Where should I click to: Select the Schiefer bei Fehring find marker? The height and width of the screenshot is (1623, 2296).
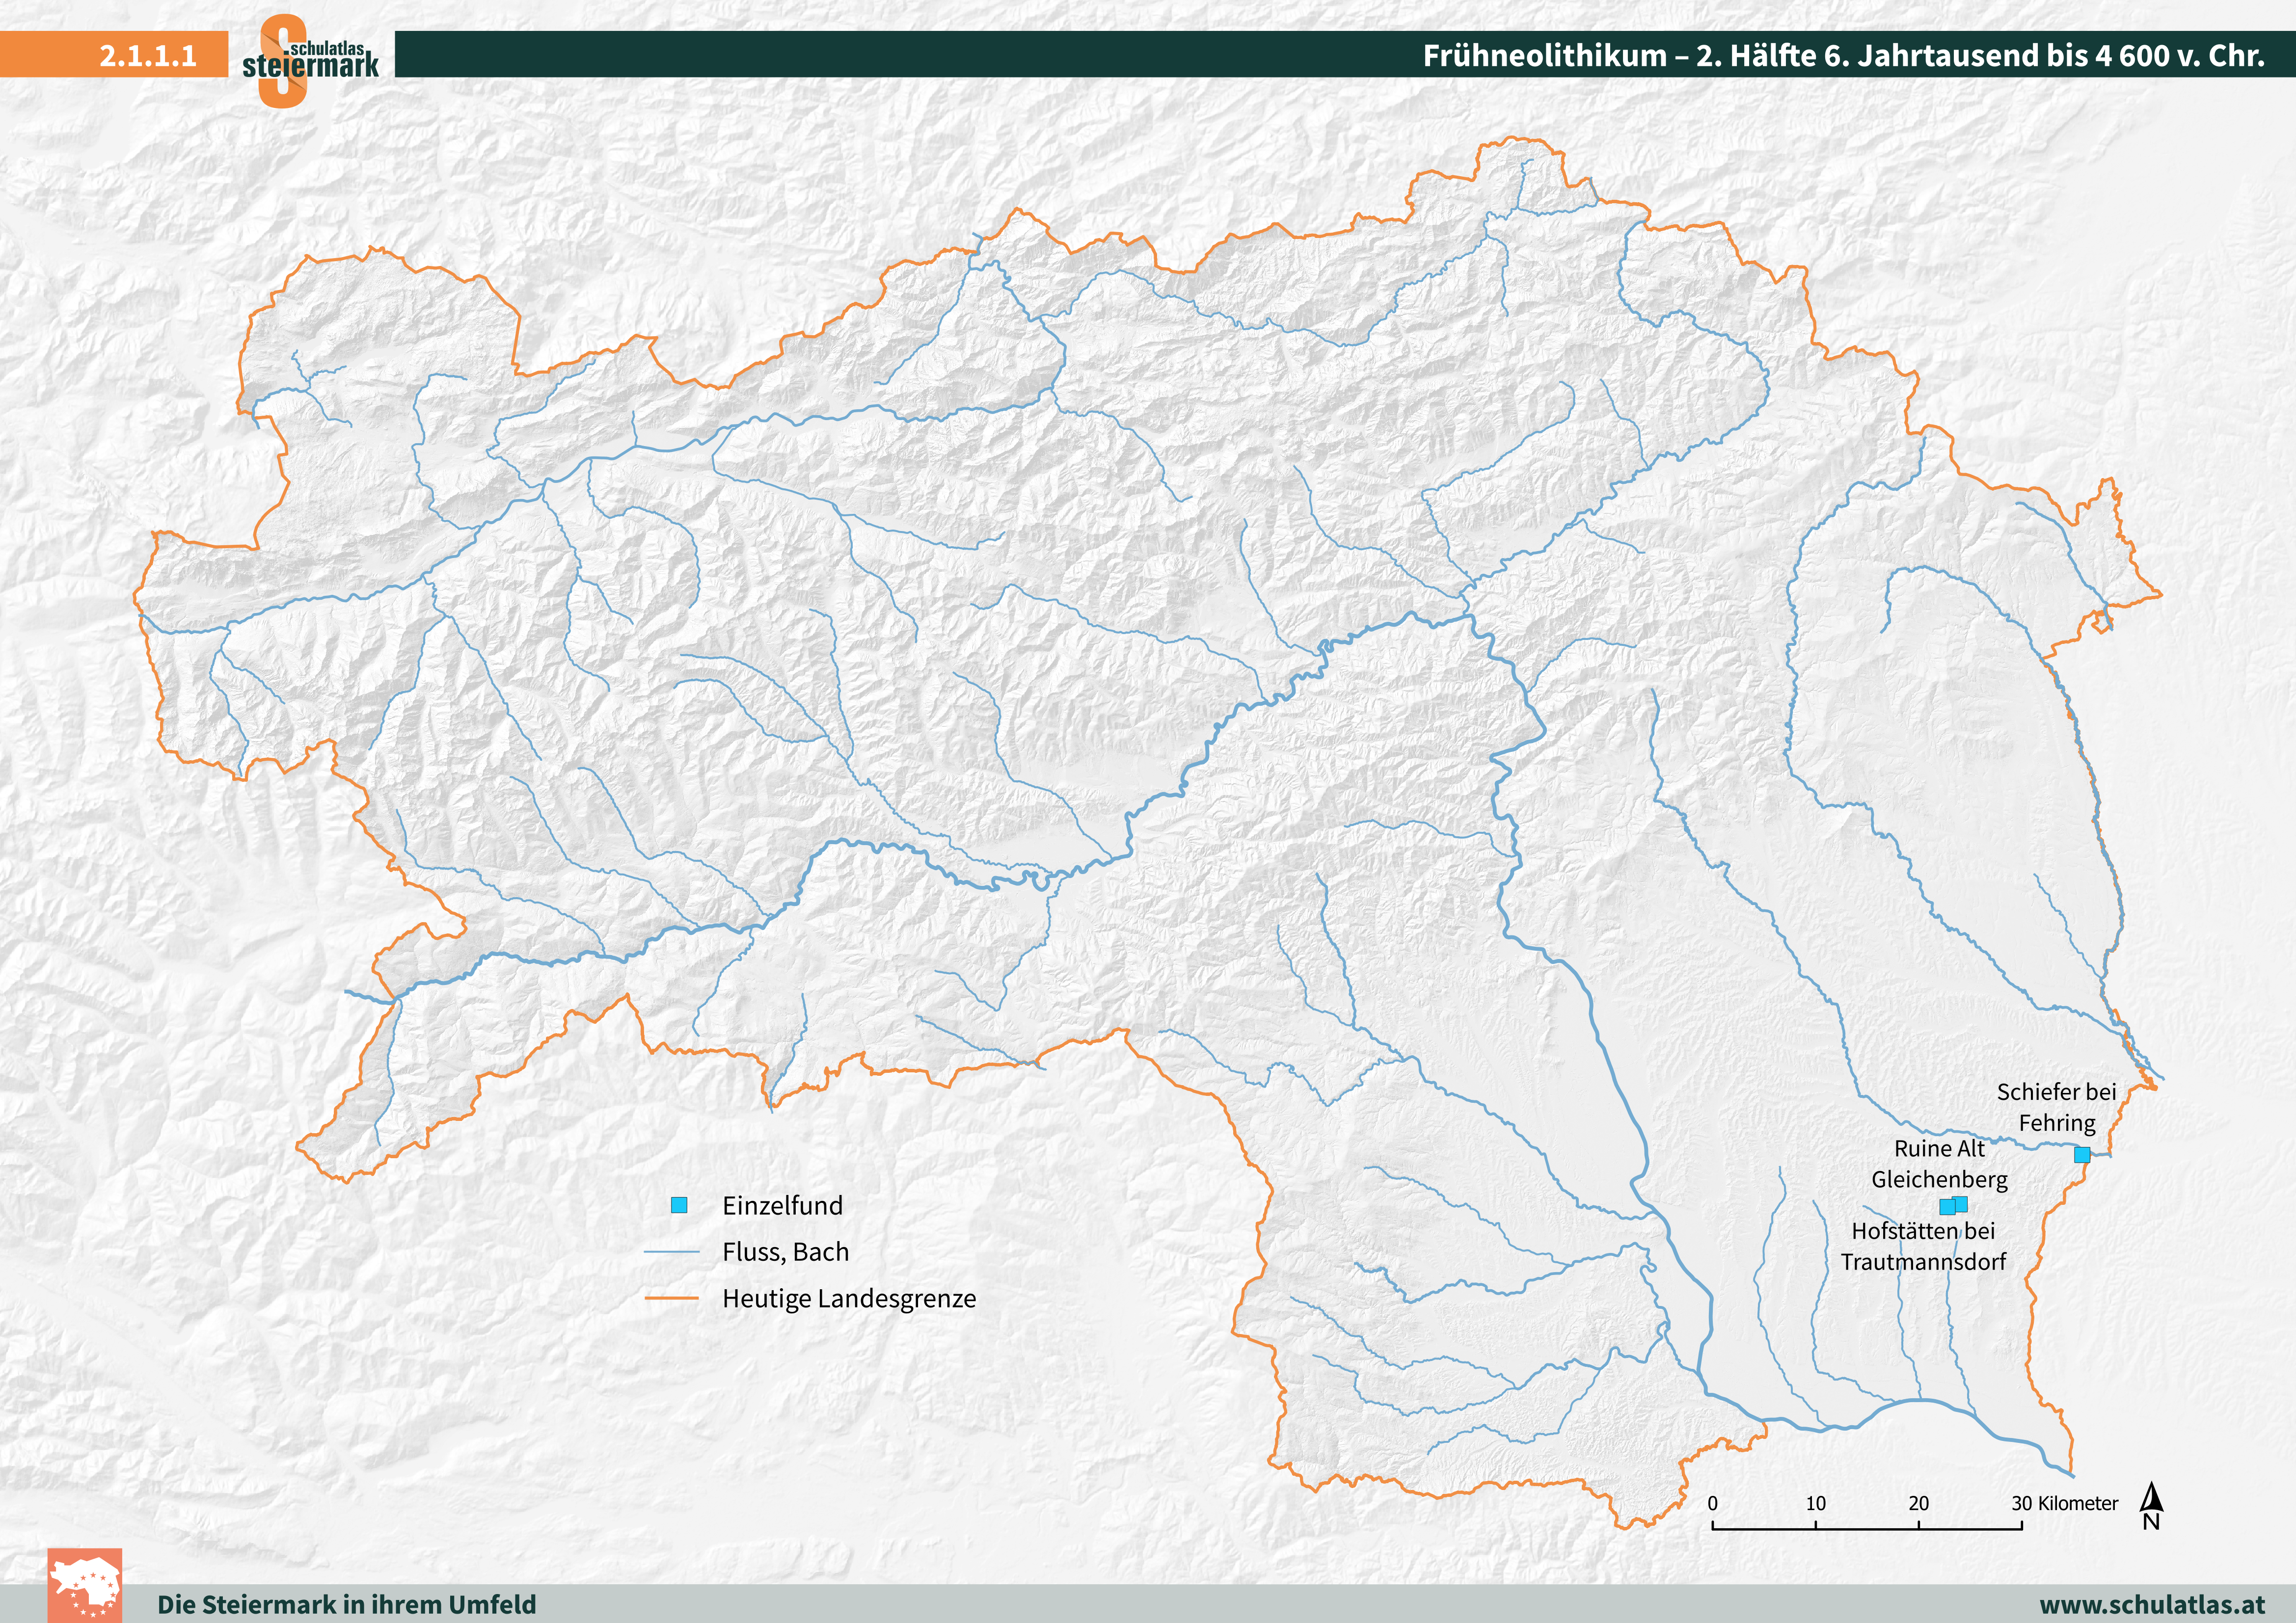click(2082, 1156)
